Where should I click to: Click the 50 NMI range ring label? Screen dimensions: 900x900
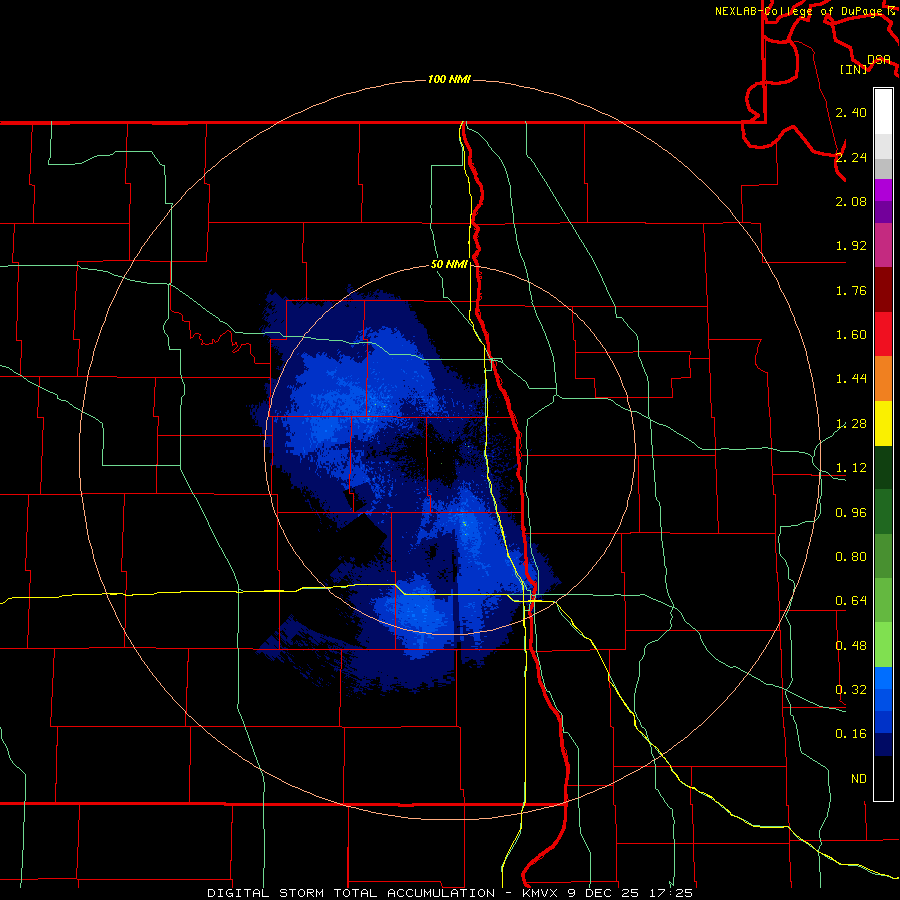tap(449, 264)
